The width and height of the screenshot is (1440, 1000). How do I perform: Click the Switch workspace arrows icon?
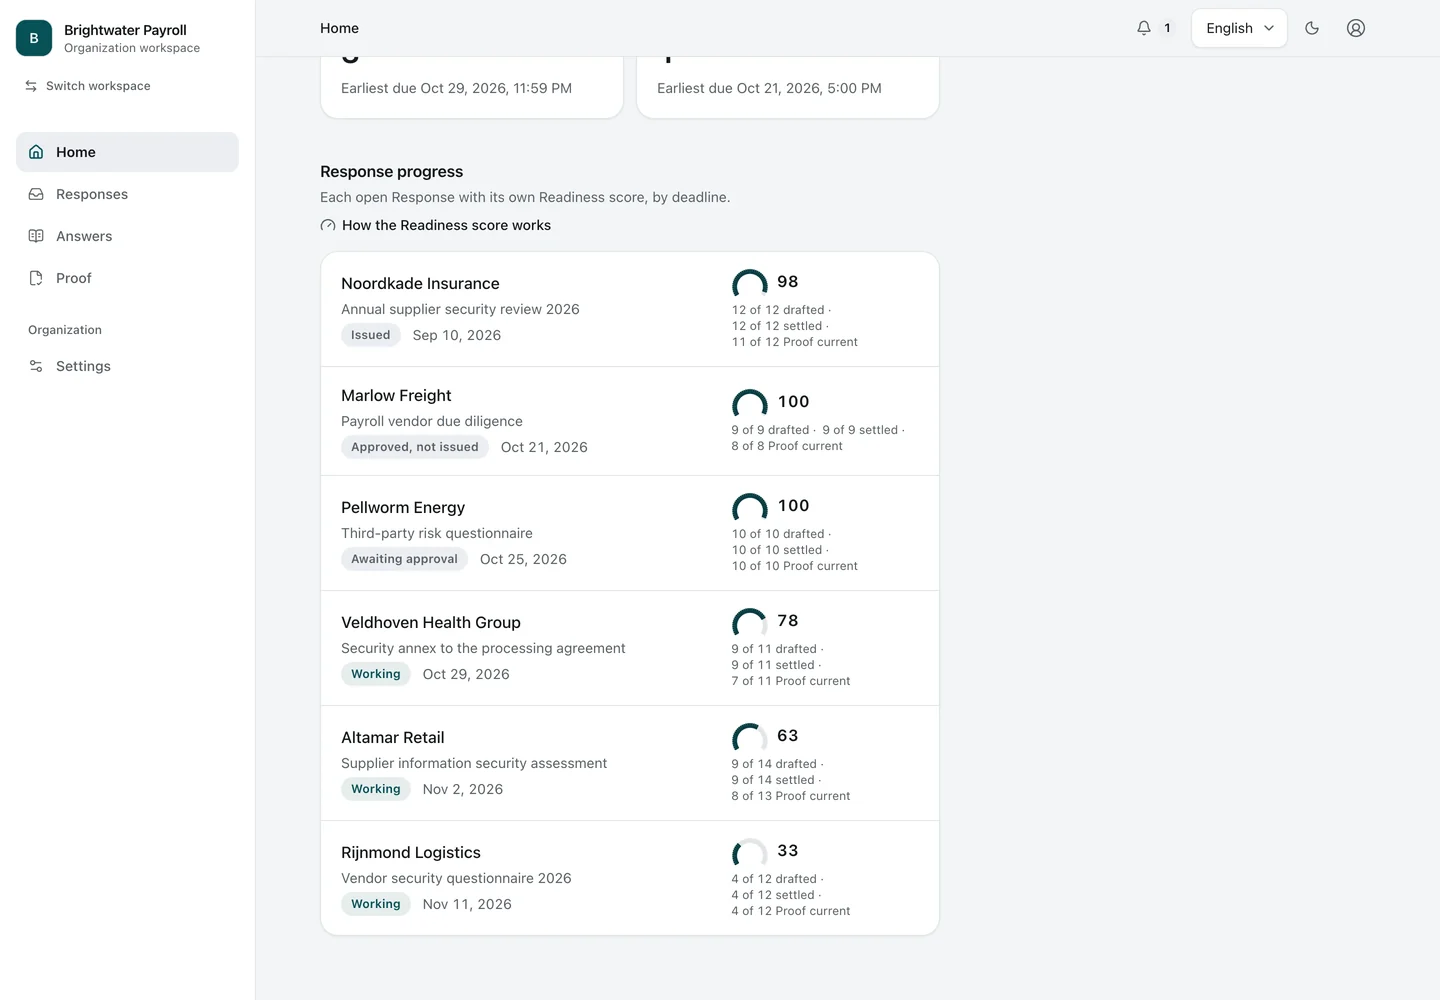point(31,86)
